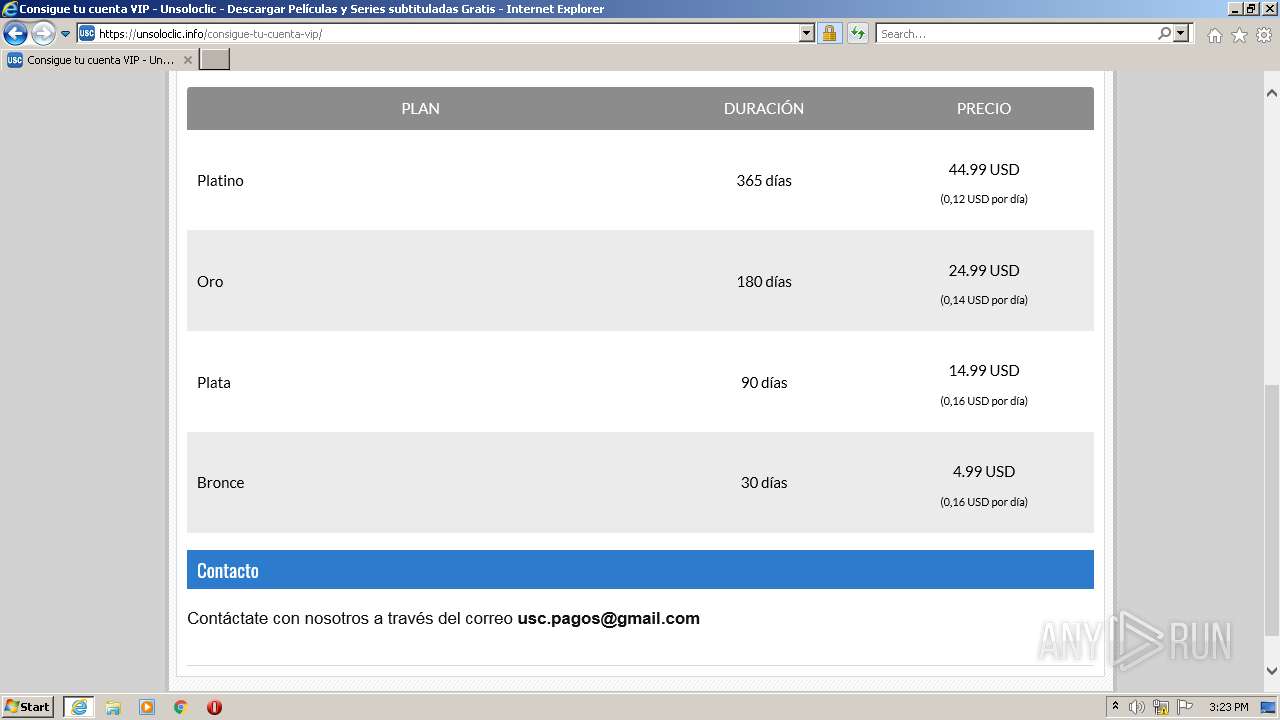Click the 90 días duration cell
1280x720 pixels.
(x=764, y=383)
